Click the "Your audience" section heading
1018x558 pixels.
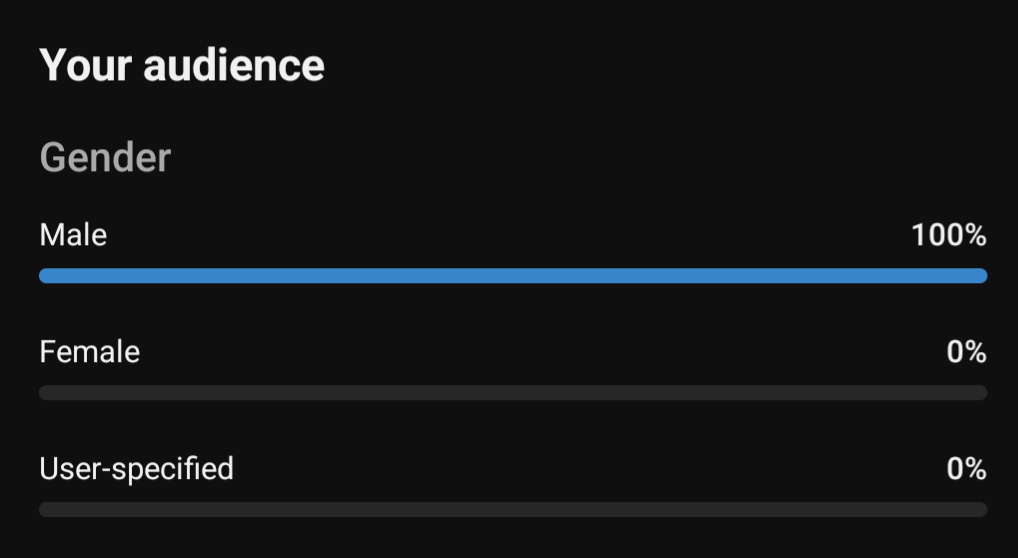[x=182, y=66]
